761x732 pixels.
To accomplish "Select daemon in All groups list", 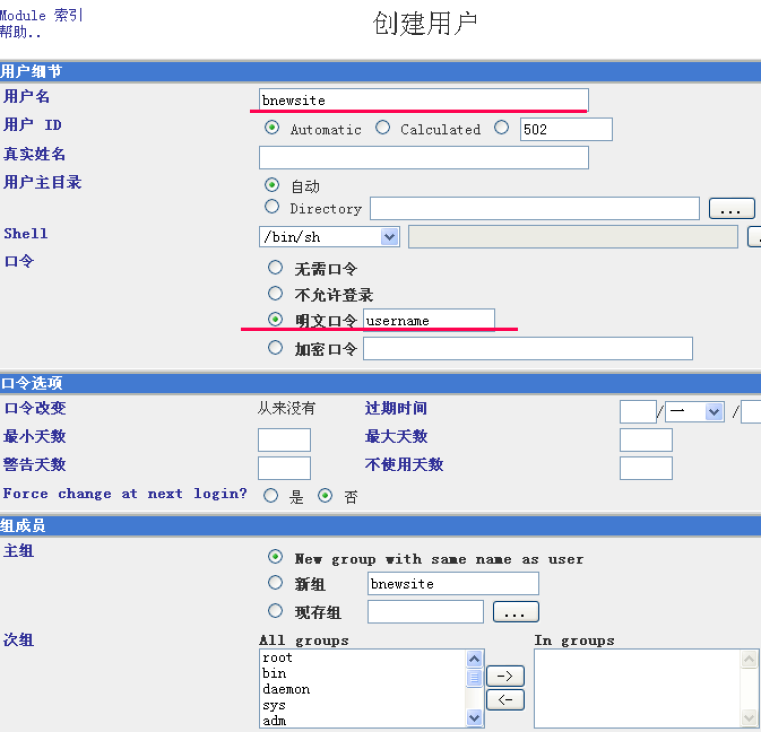I will pyautogui.click(x=286, y=689).
